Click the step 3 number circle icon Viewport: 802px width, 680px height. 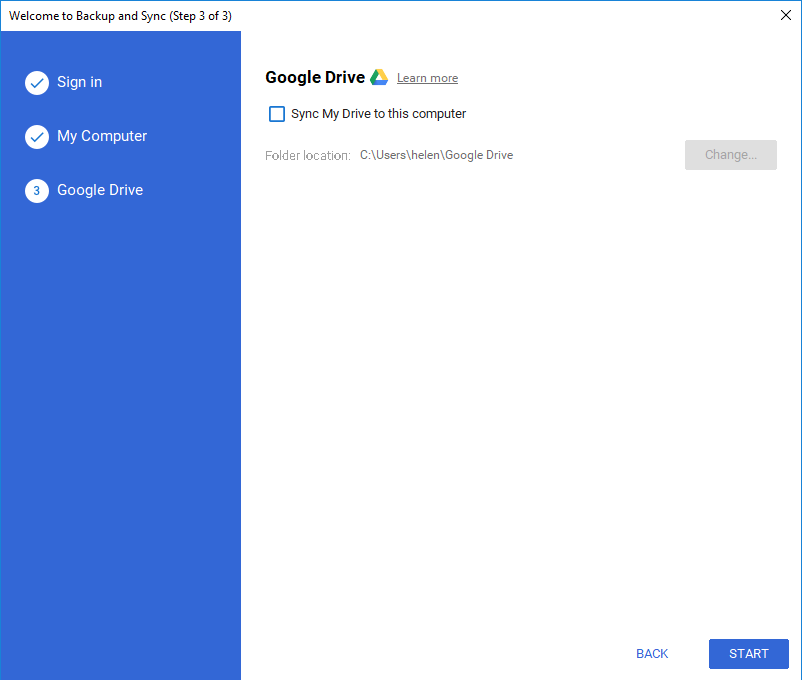(x=37, y=191)
